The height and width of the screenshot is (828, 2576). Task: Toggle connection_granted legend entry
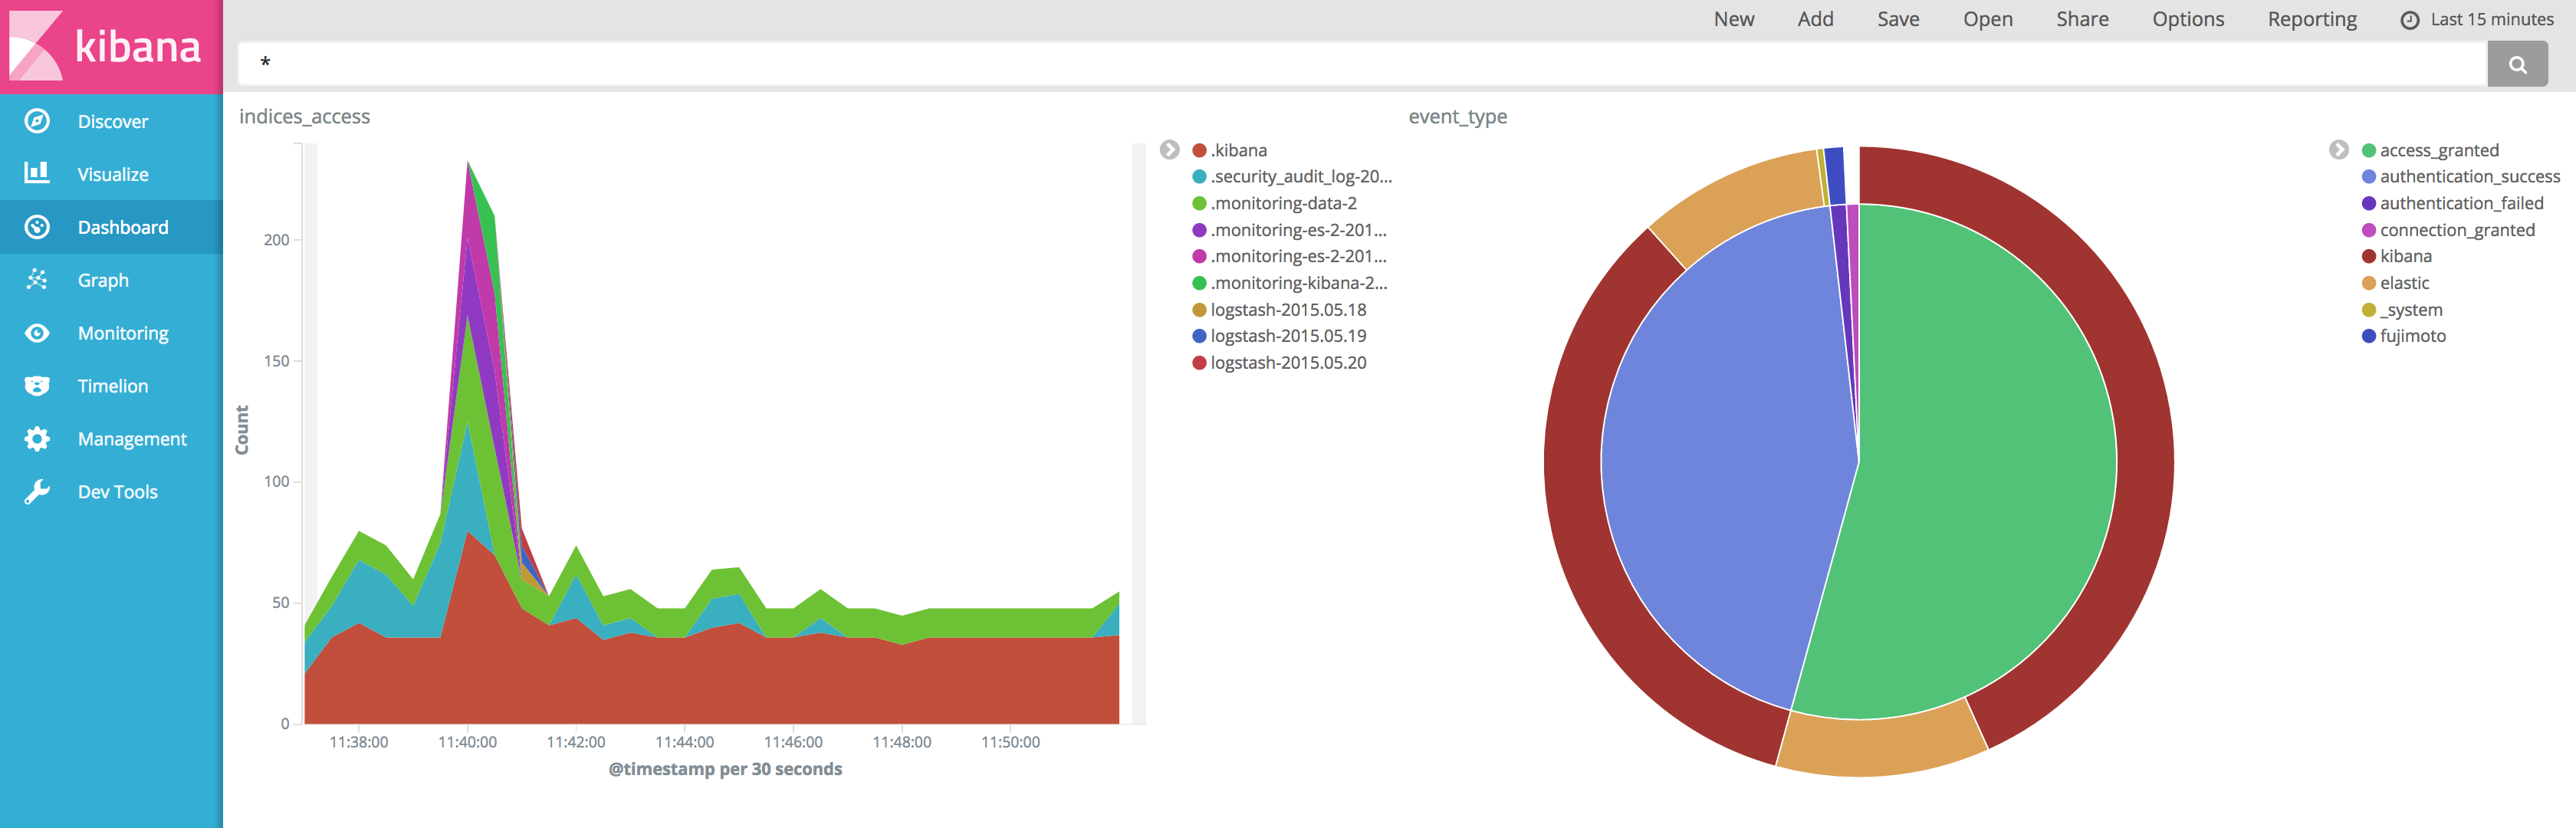tap(2448, 230)
